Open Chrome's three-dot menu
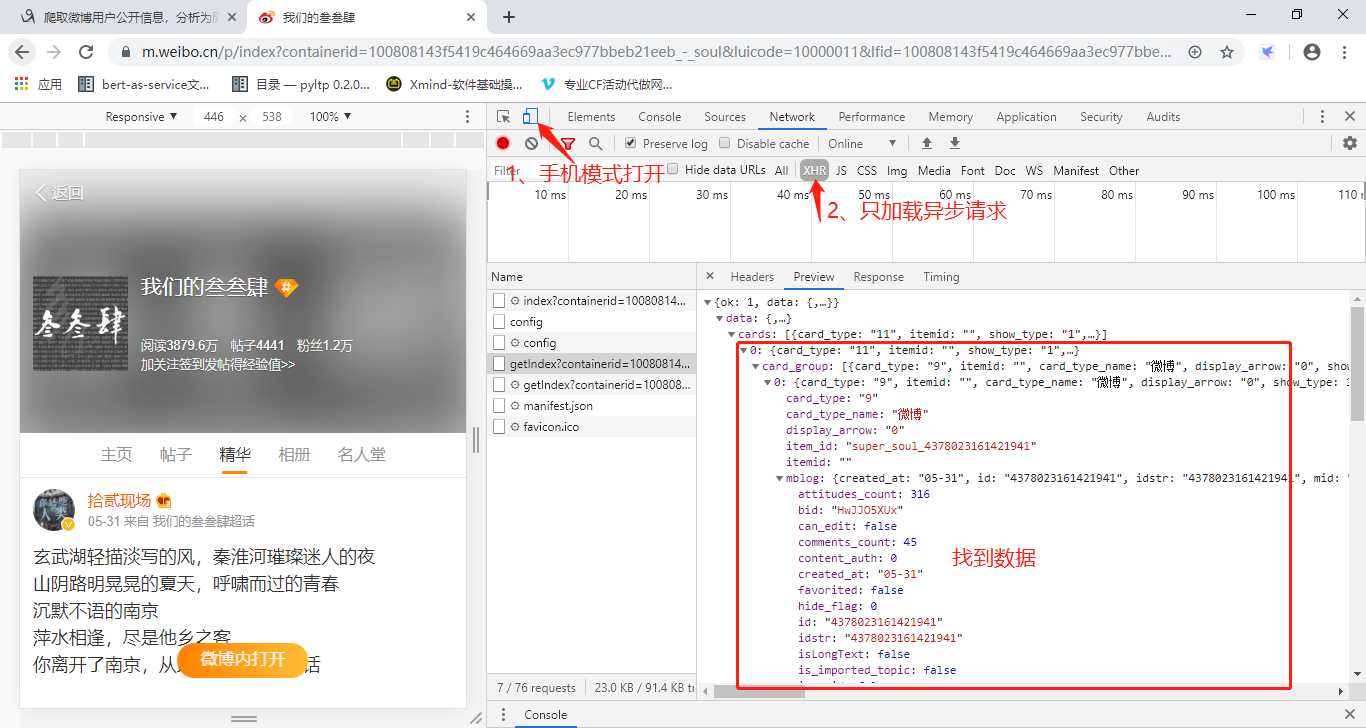1366x728 pixels. pyautogui.click(x=1343, y=52)
